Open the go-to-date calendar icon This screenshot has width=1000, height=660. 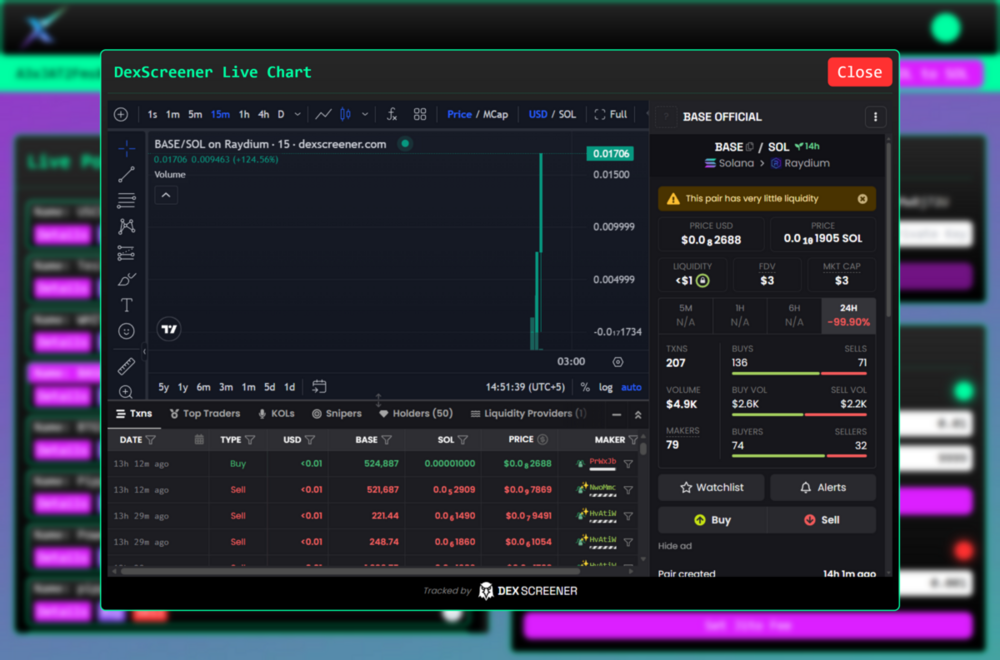(319, 387)
